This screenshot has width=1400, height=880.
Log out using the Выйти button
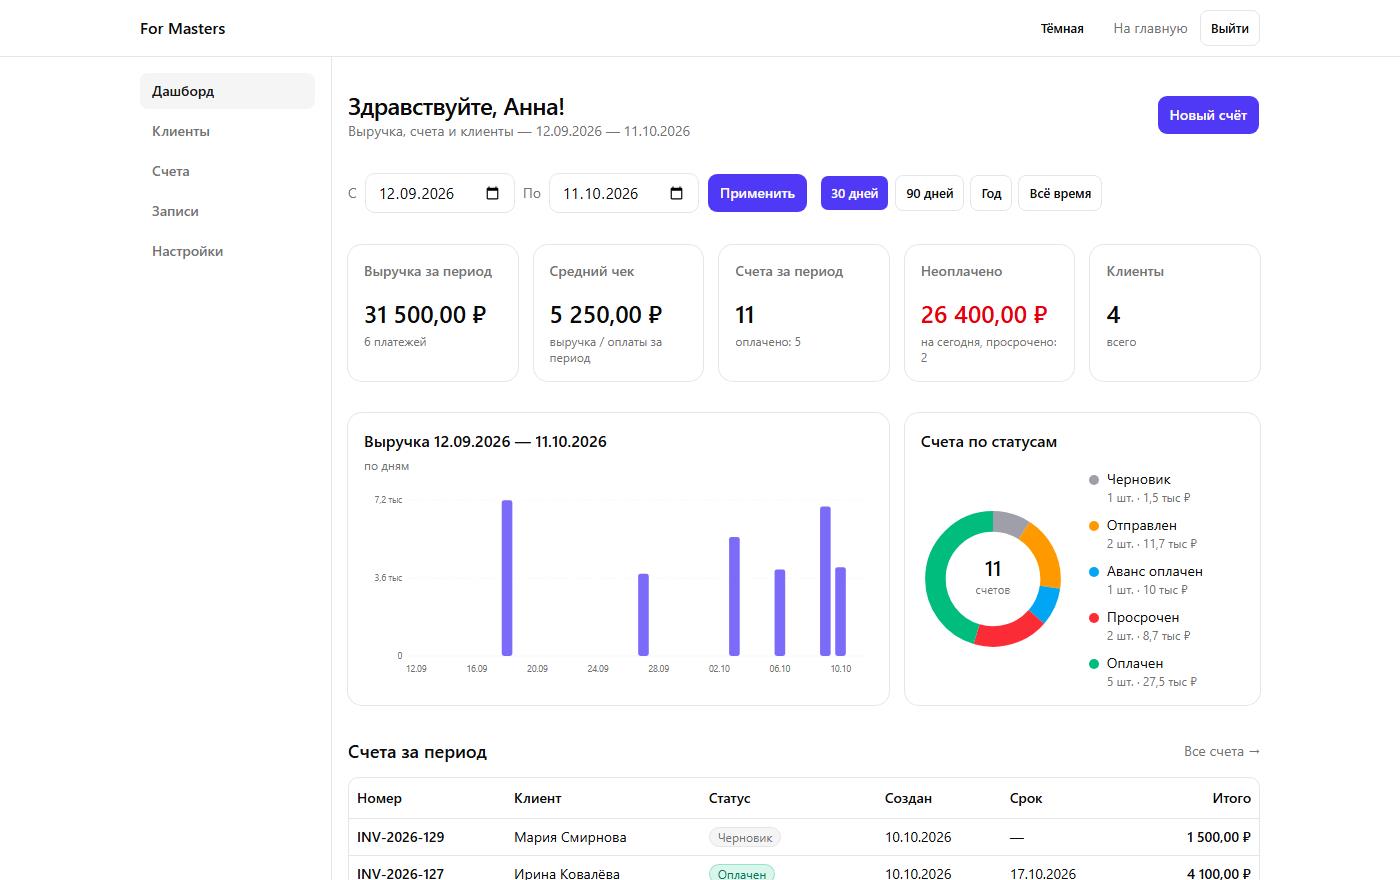1229,28
